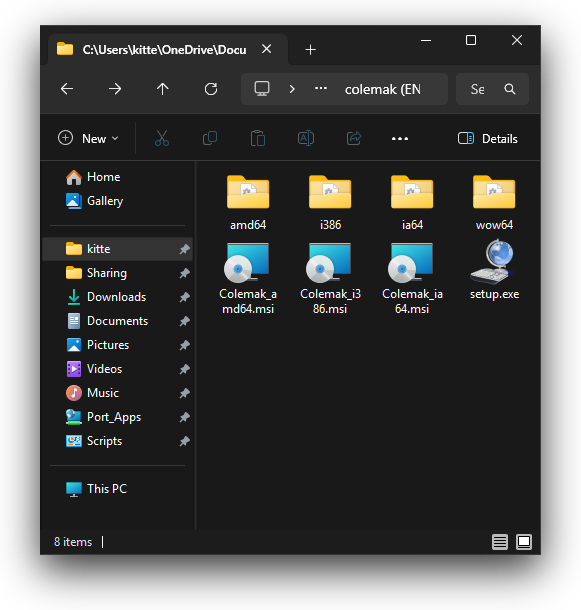Screen dimensions: 581x610
Task: Toggle the Details pane
Action: tap(488, 138)
